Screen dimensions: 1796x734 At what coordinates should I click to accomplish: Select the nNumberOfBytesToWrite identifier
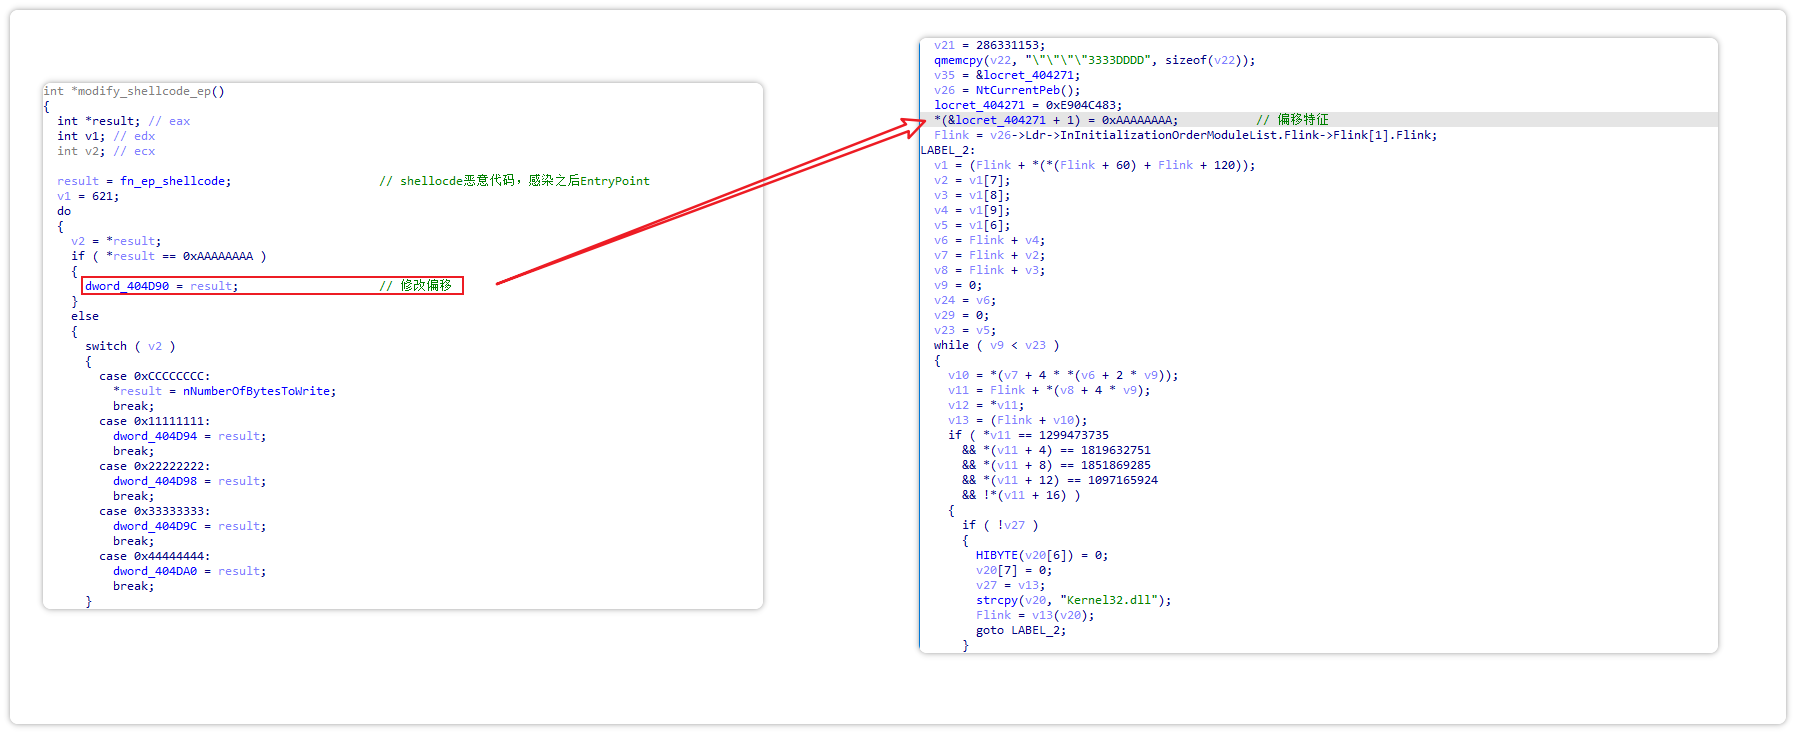coord(259,391)
